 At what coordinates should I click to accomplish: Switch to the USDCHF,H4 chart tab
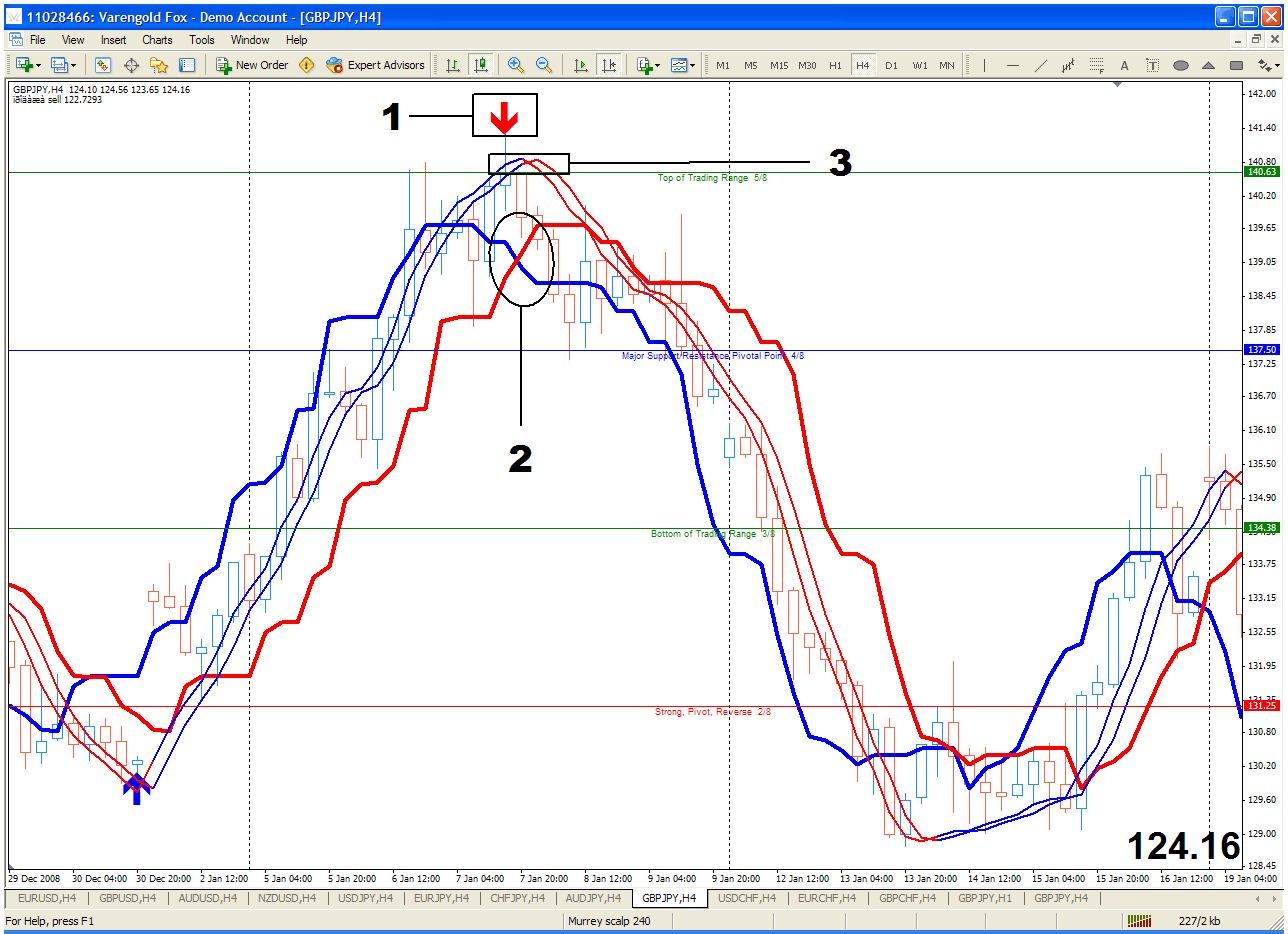pos(747,898)
